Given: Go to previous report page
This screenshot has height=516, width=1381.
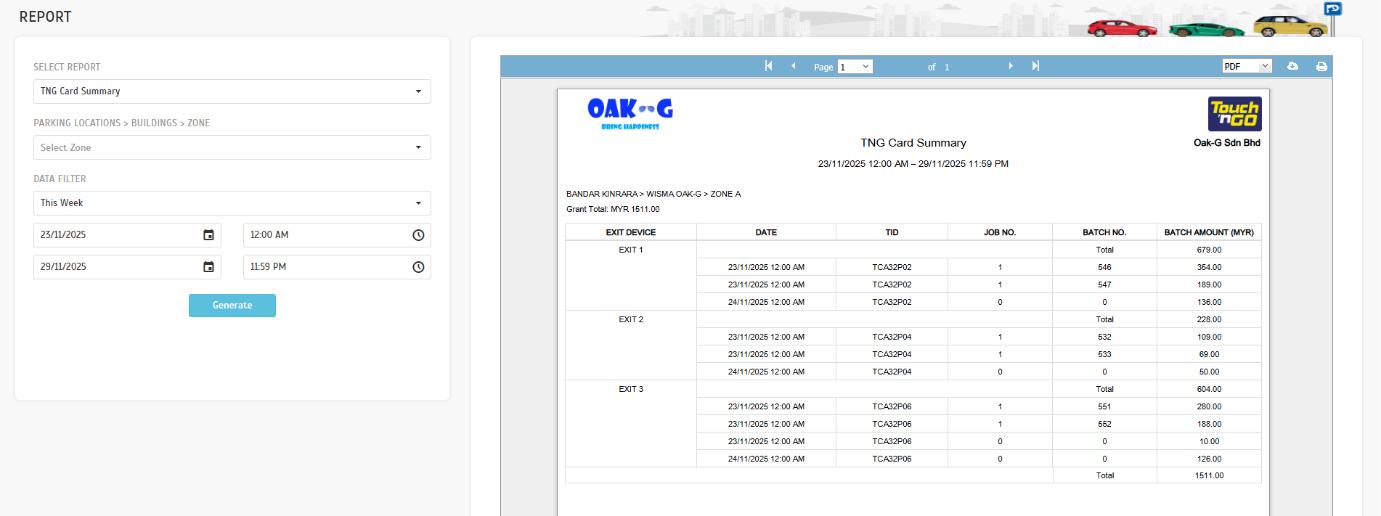Looking at the screenshot, I should [x=793, y=66].
